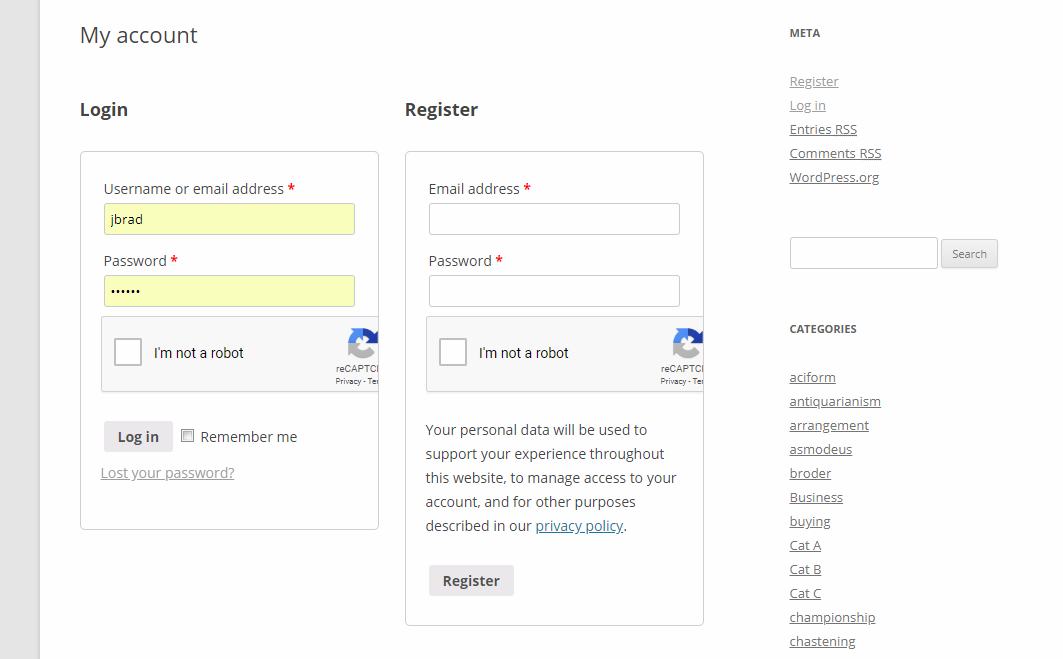The height and width of the screenshot is (659, 1063).
Task: Click the Register Email address field
Action: [554, 219]
